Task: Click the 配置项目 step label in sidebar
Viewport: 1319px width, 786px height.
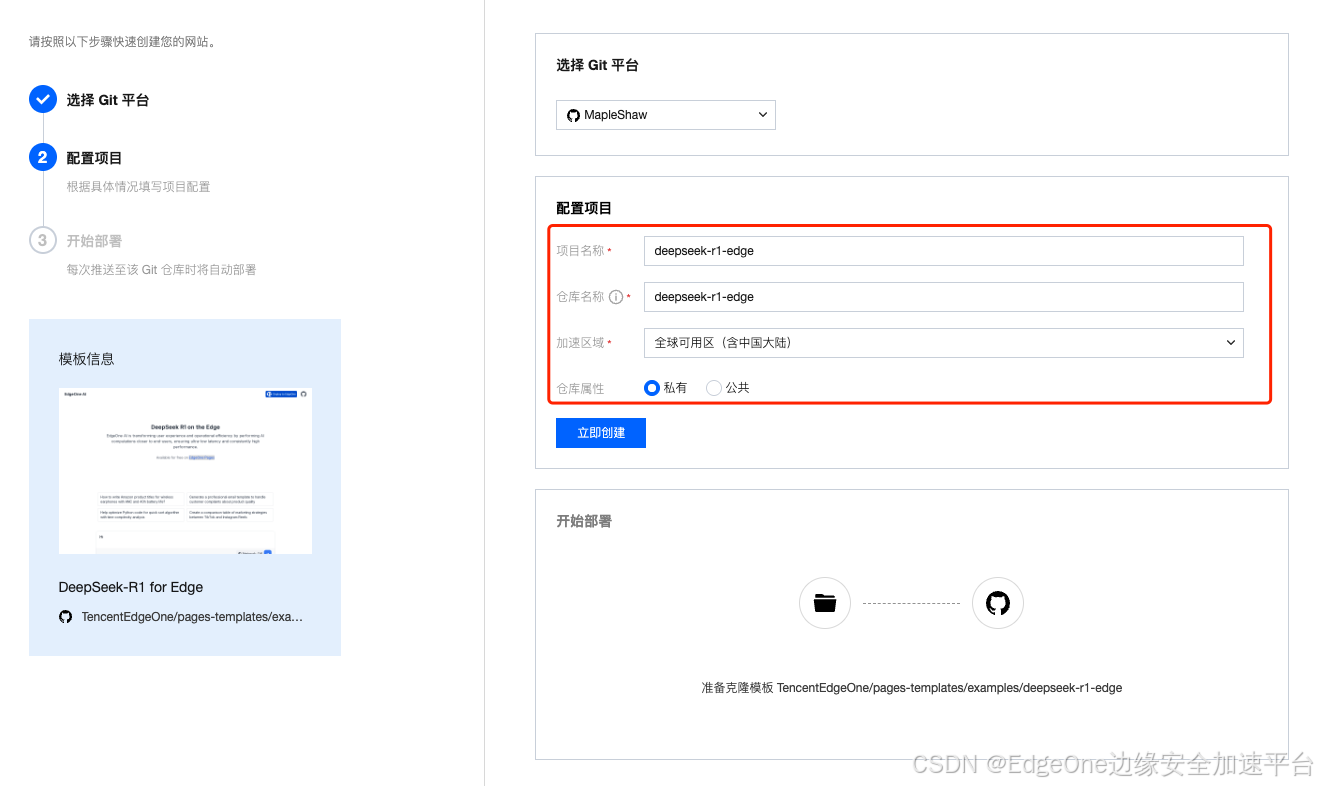Action: point(94,158)
